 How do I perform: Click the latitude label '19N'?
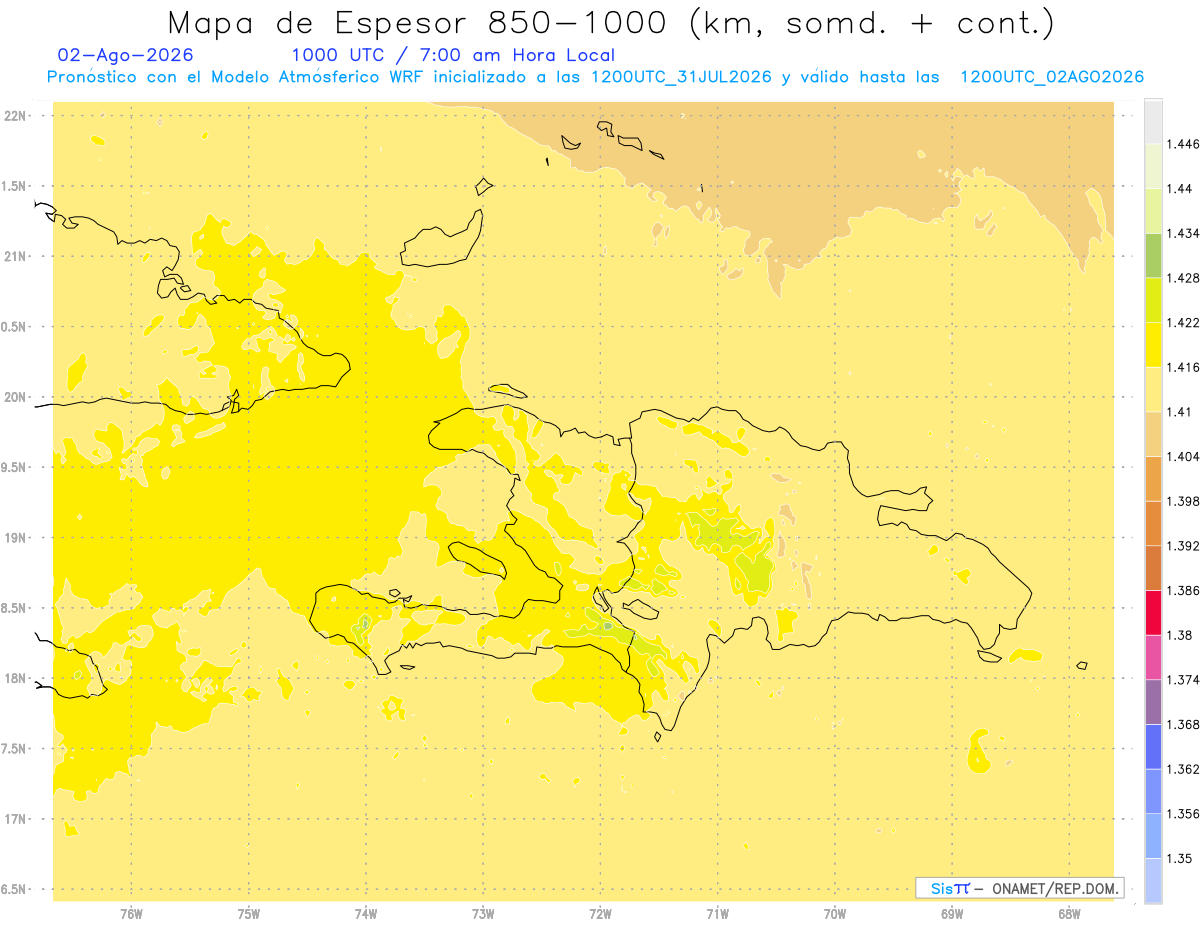coord(15,538)
